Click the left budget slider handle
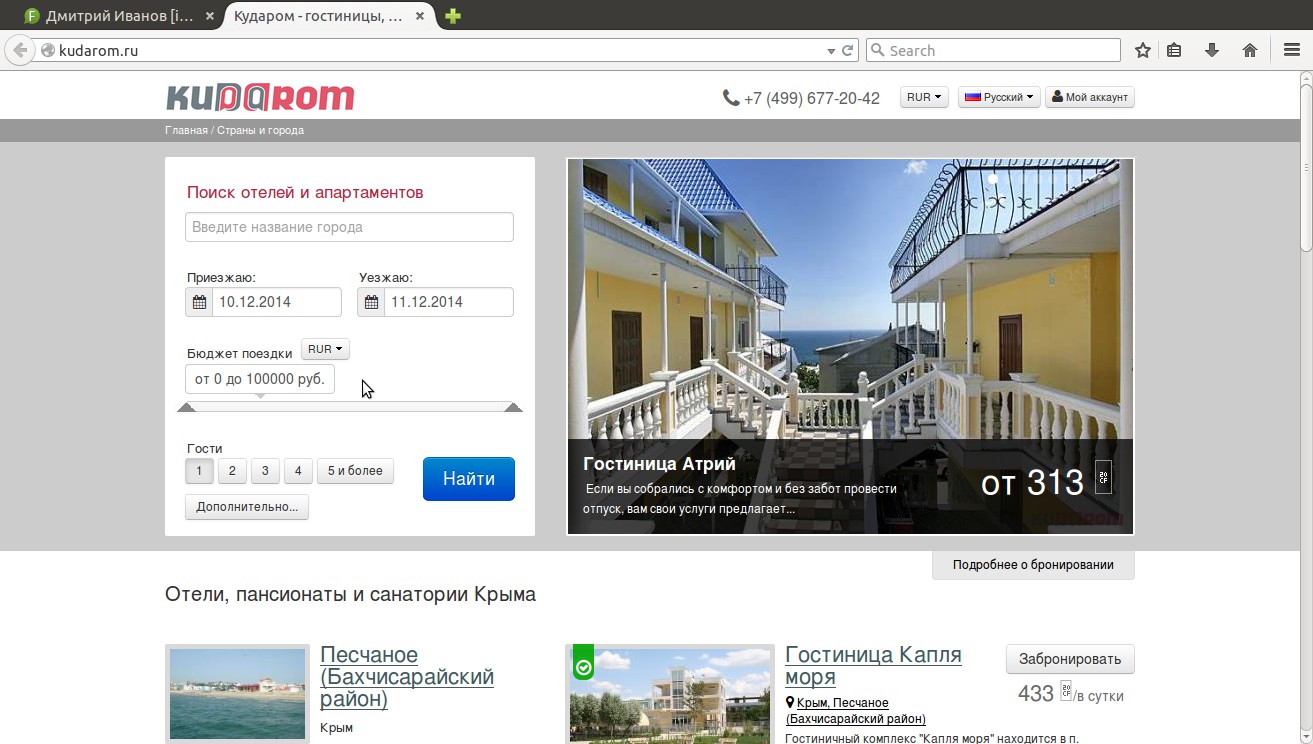The width and height of the screenshot is (1313, 744). (x=186, y=407)
